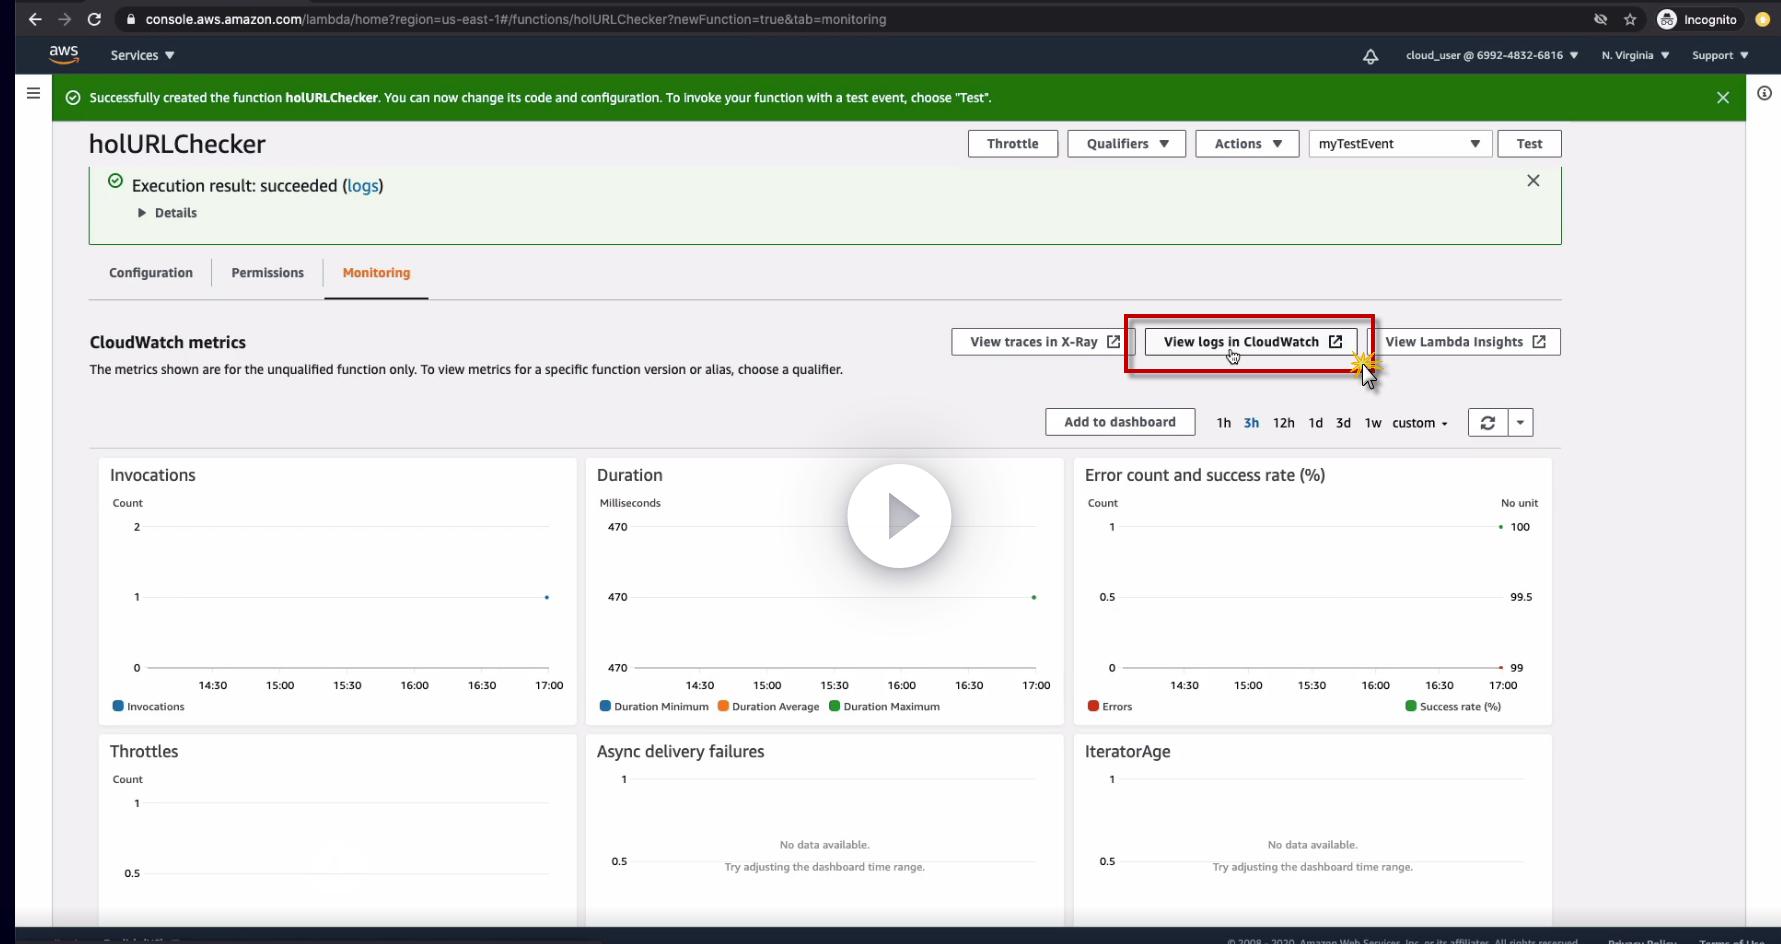The height and width of the screenshot is (944, 1781).
Task: Go back using the browser back arrow
Action: coord(35,19)
